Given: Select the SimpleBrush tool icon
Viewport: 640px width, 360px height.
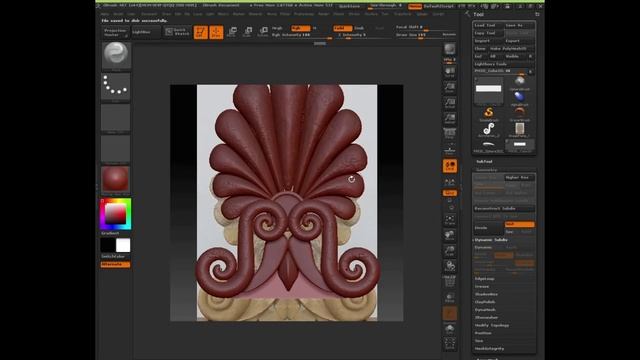Looking at the screenshot, I should (x=489, y=113).
